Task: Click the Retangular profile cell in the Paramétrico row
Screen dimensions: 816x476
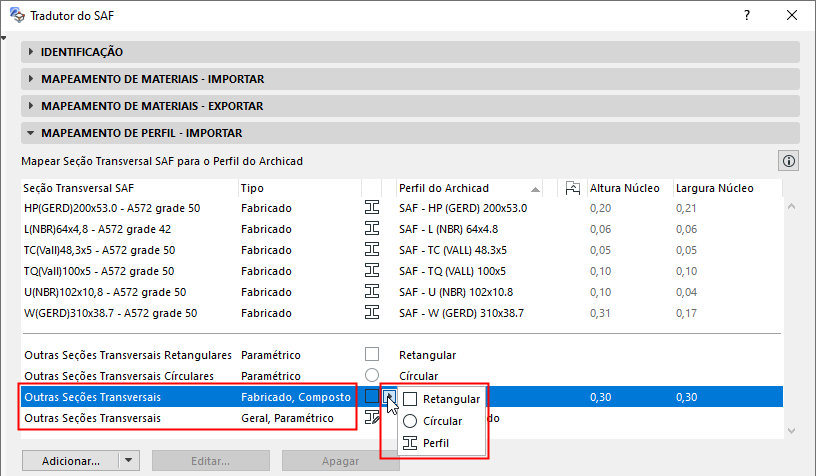Action: coord(427,355)
